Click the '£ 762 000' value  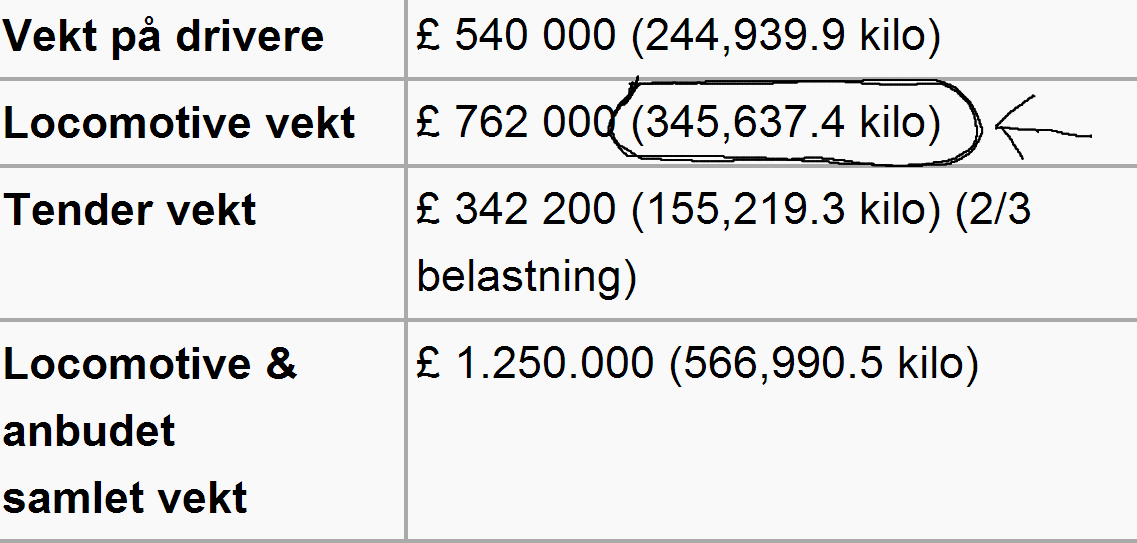[516, 123]
